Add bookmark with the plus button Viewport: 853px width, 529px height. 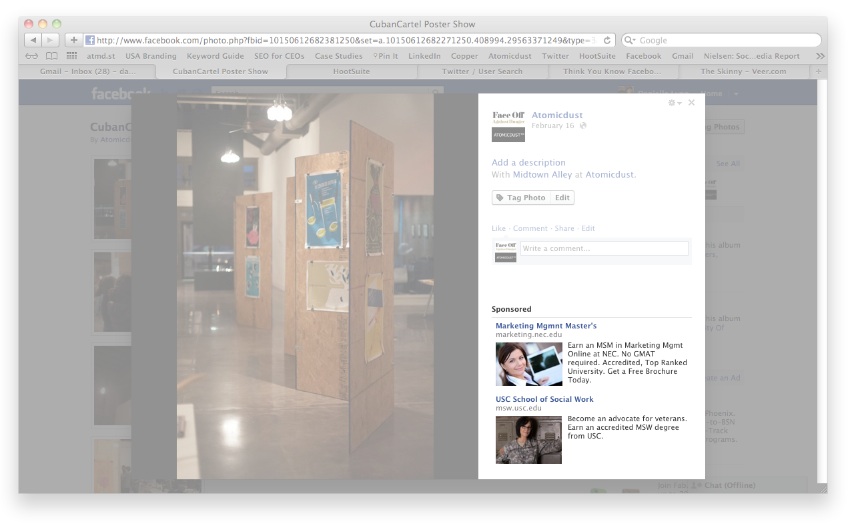[73, 40]
